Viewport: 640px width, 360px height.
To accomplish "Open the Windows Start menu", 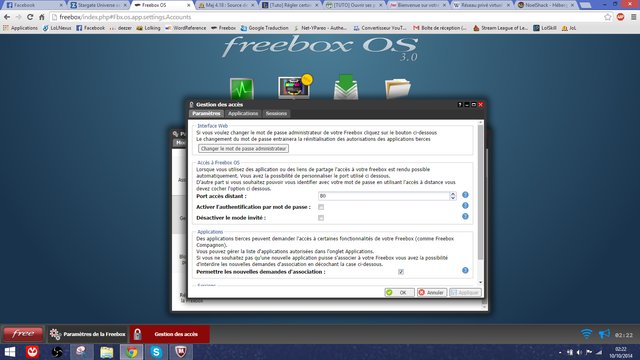I will (10, 352).
